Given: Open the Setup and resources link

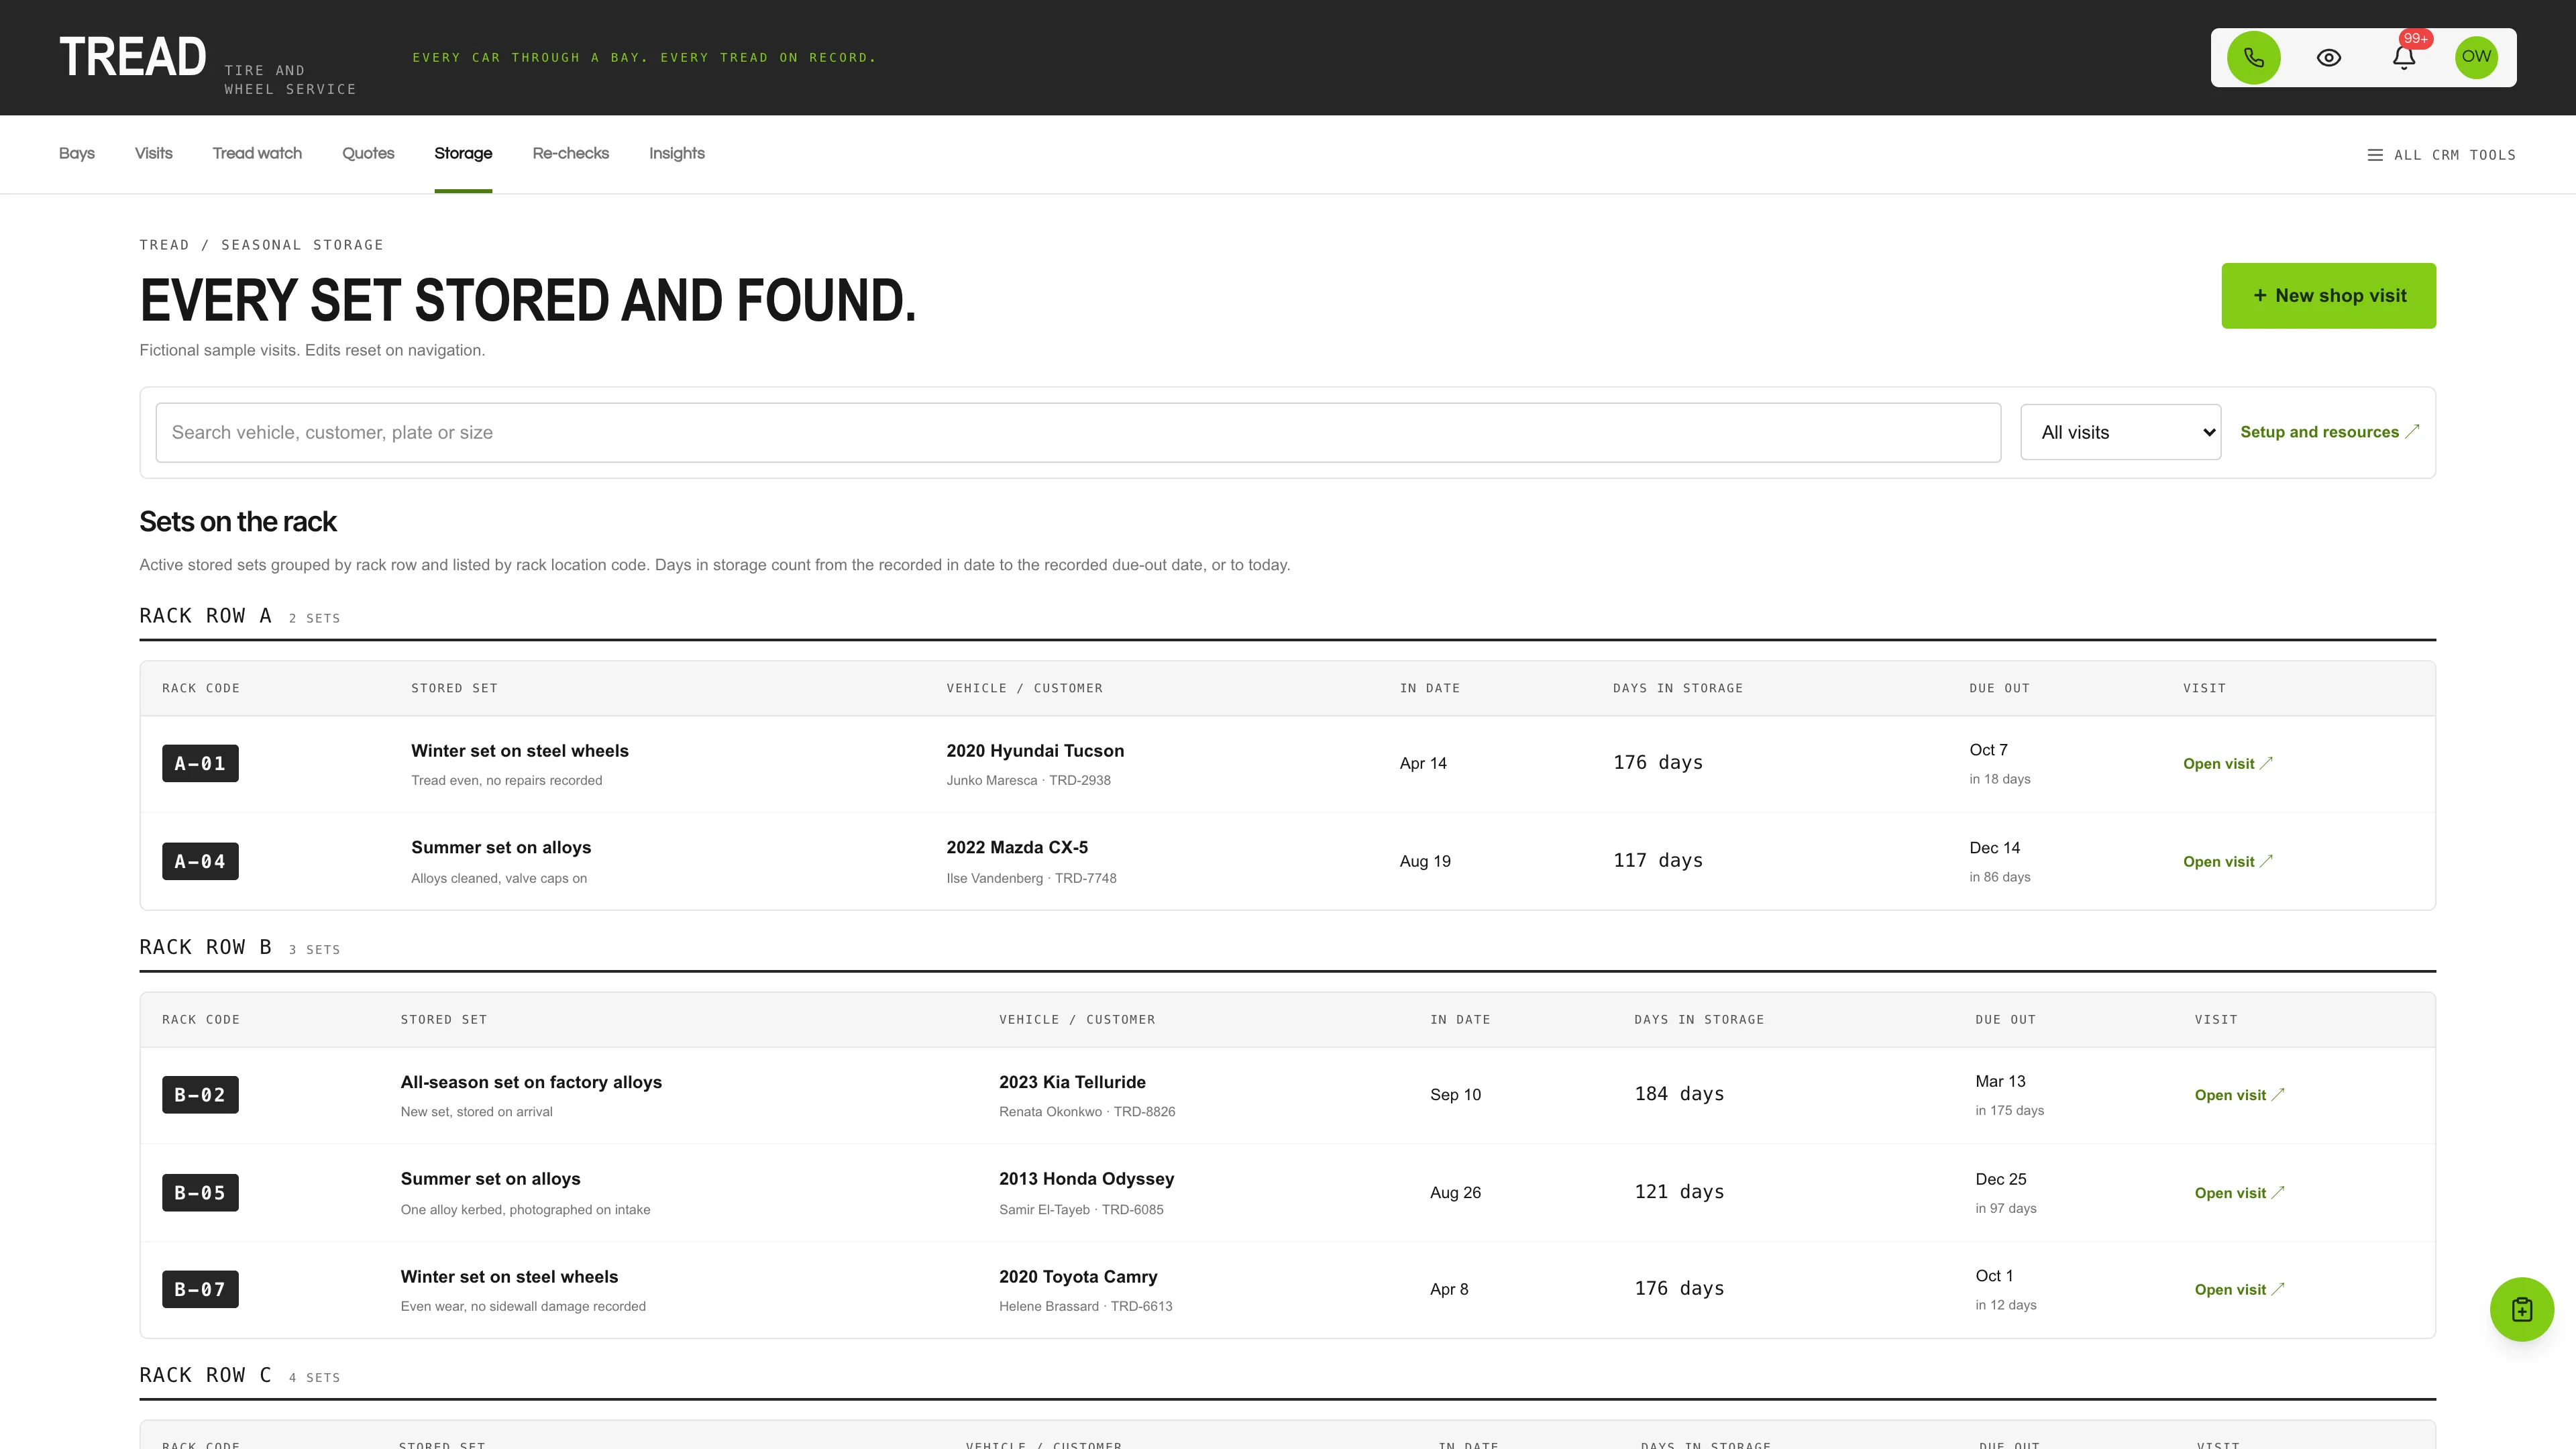Looking at the screenshot, I should click(2329, 432).
